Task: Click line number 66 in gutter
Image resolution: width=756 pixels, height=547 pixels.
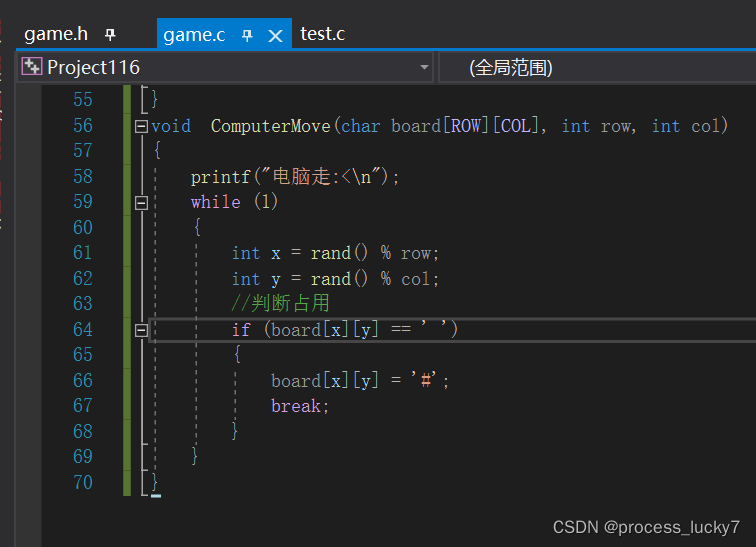Action: click(82, 381)
